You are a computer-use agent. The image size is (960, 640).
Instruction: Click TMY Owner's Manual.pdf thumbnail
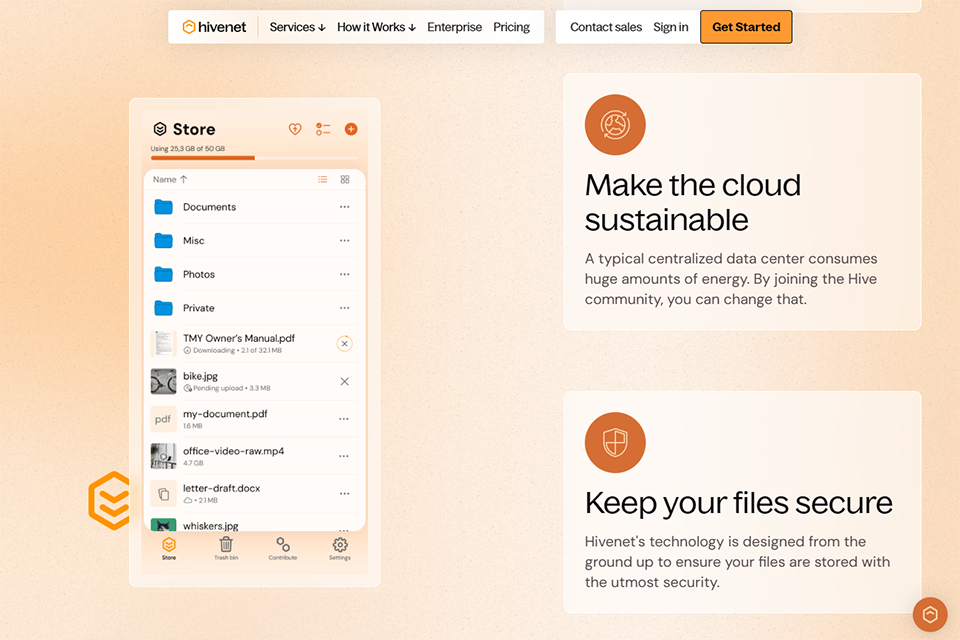click(x=163, y=344)
